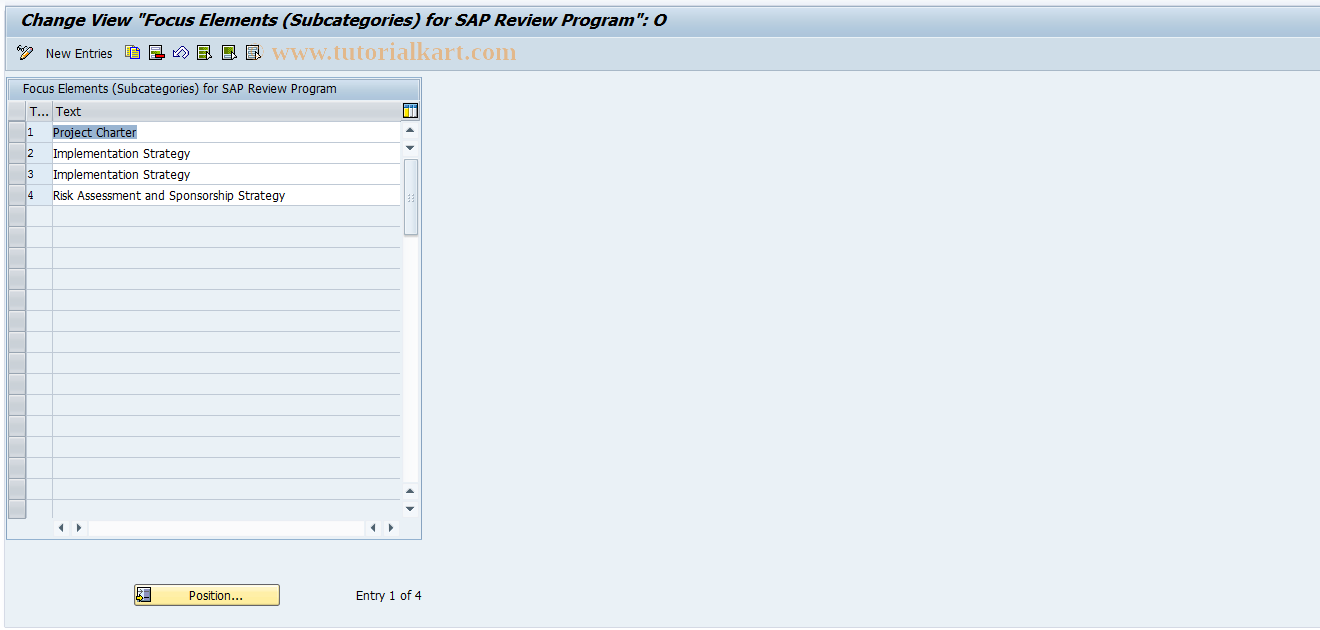The height and width of the screenshot is (630, 1320).
Task: Select the row selector for entry 2
Action: [17, 153]
